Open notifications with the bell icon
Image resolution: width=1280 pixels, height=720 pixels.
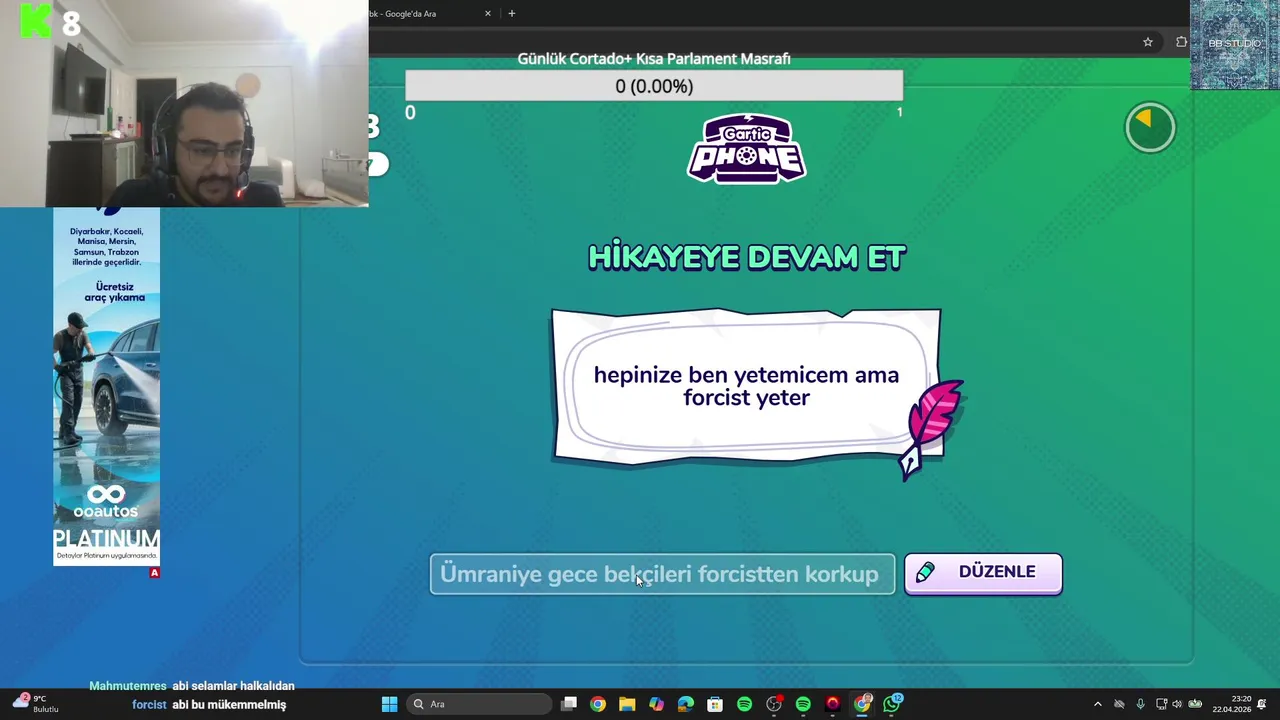1263,704
